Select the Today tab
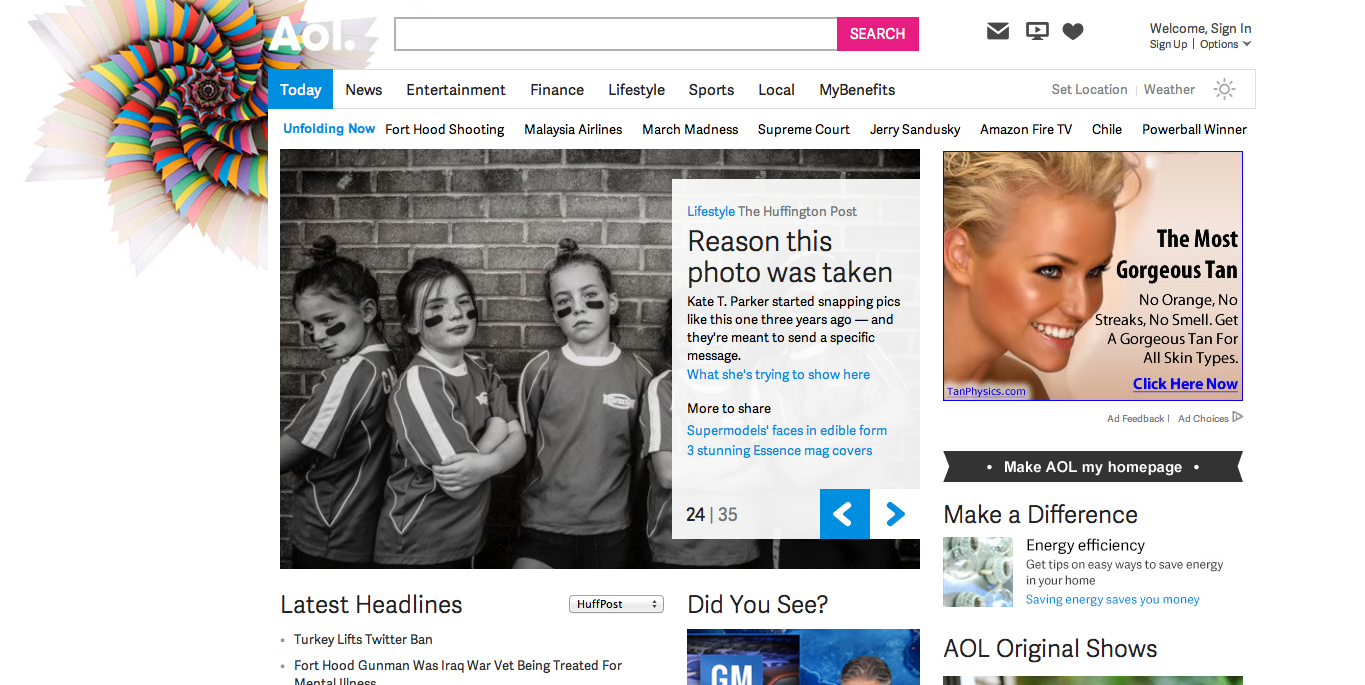Screen dimensions: 1365x685 pyautogui.click(x=300, y=89)
